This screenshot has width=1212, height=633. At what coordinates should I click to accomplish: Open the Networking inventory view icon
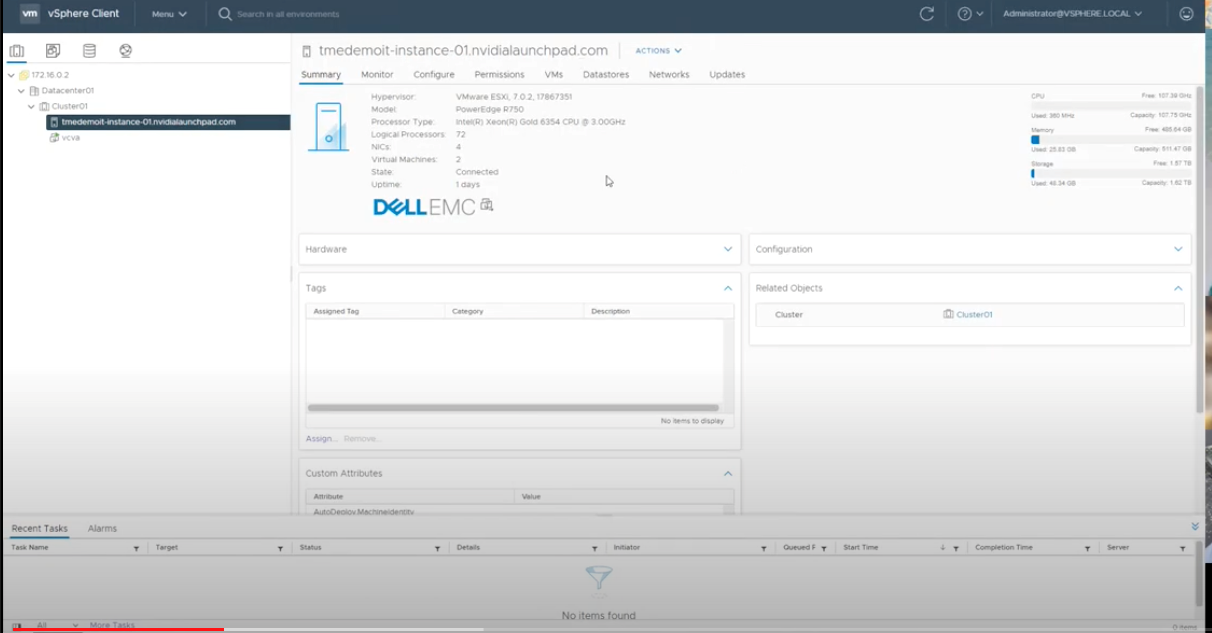point(125,51)
